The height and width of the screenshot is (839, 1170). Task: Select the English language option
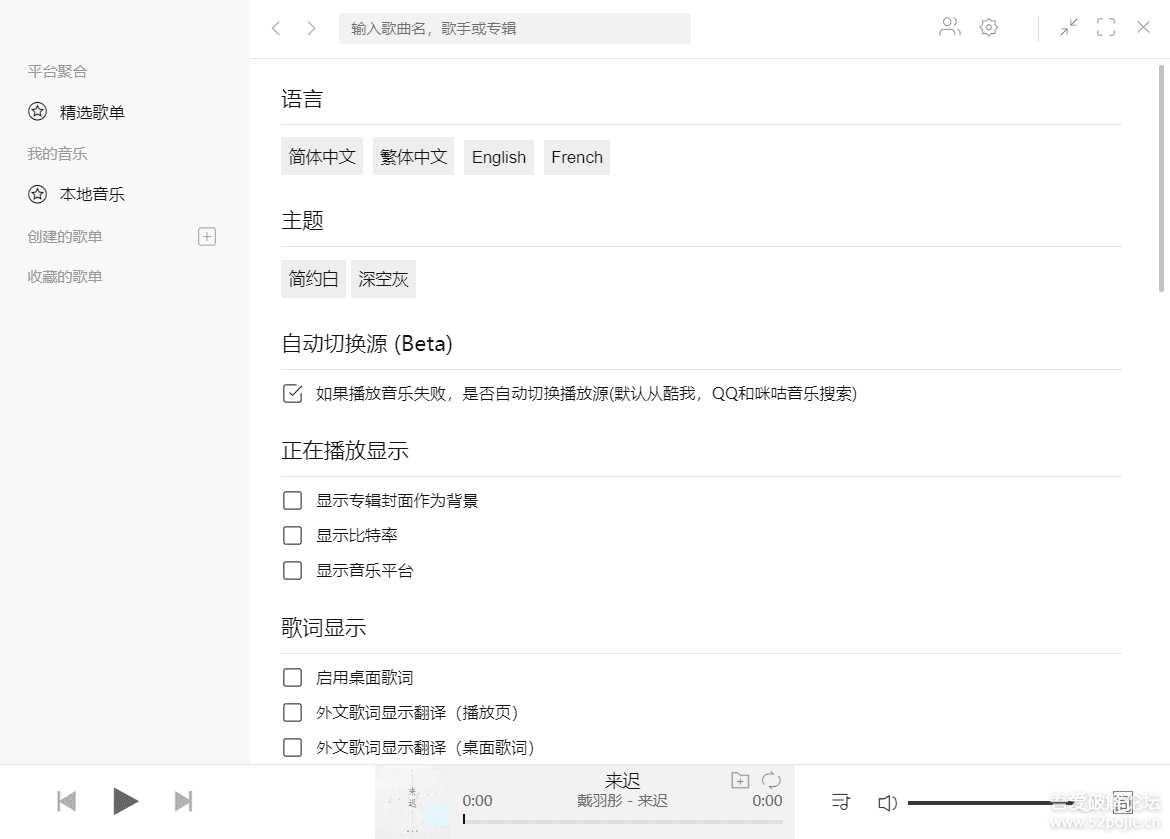(x=498, y=157)
